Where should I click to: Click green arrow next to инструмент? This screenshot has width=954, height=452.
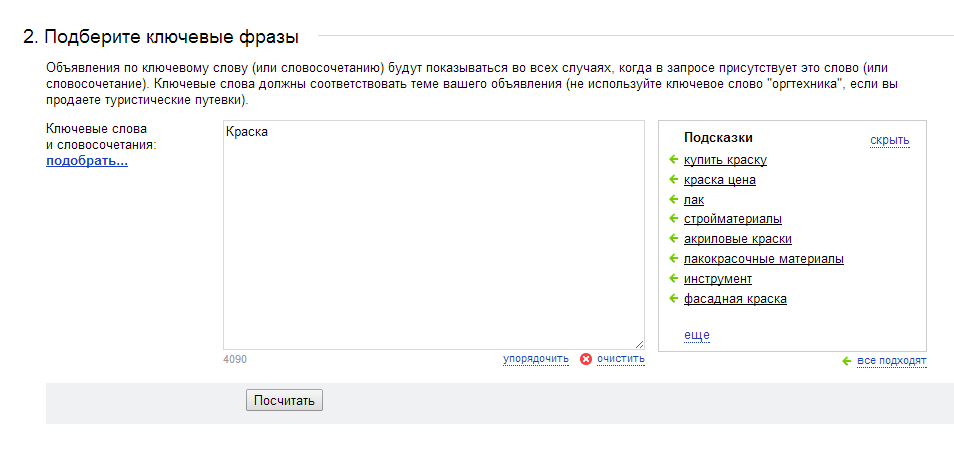click(x=674, y=279)
